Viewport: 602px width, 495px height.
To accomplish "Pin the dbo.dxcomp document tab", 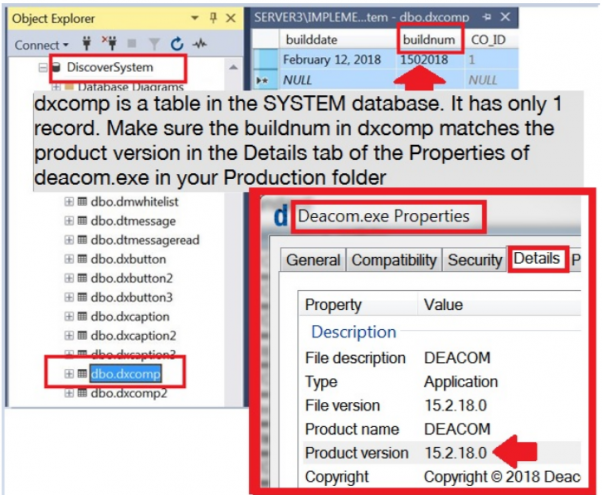I will [487, 17].
